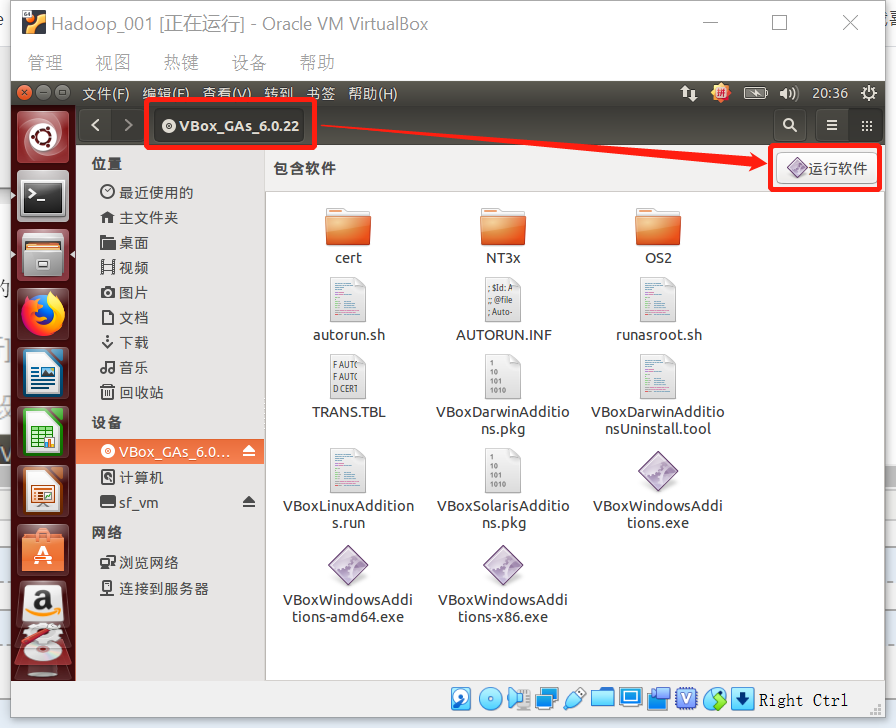The height and width of the screenshot is (728, 896).
Task: Click the clock showing 20:36
Action: coord(830,93)
